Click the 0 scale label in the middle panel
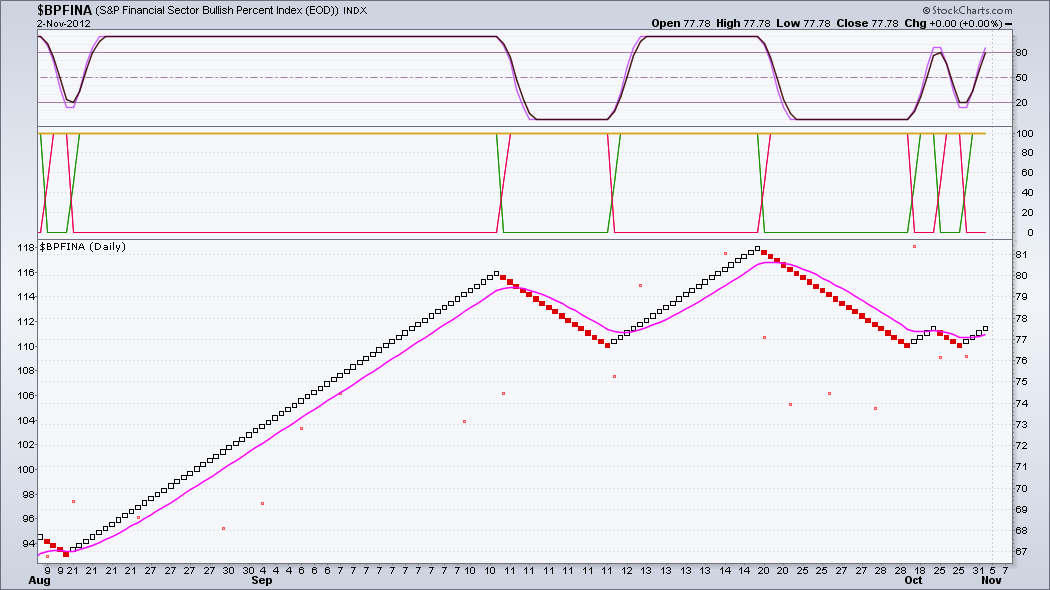 click(x=1030, y=232)
